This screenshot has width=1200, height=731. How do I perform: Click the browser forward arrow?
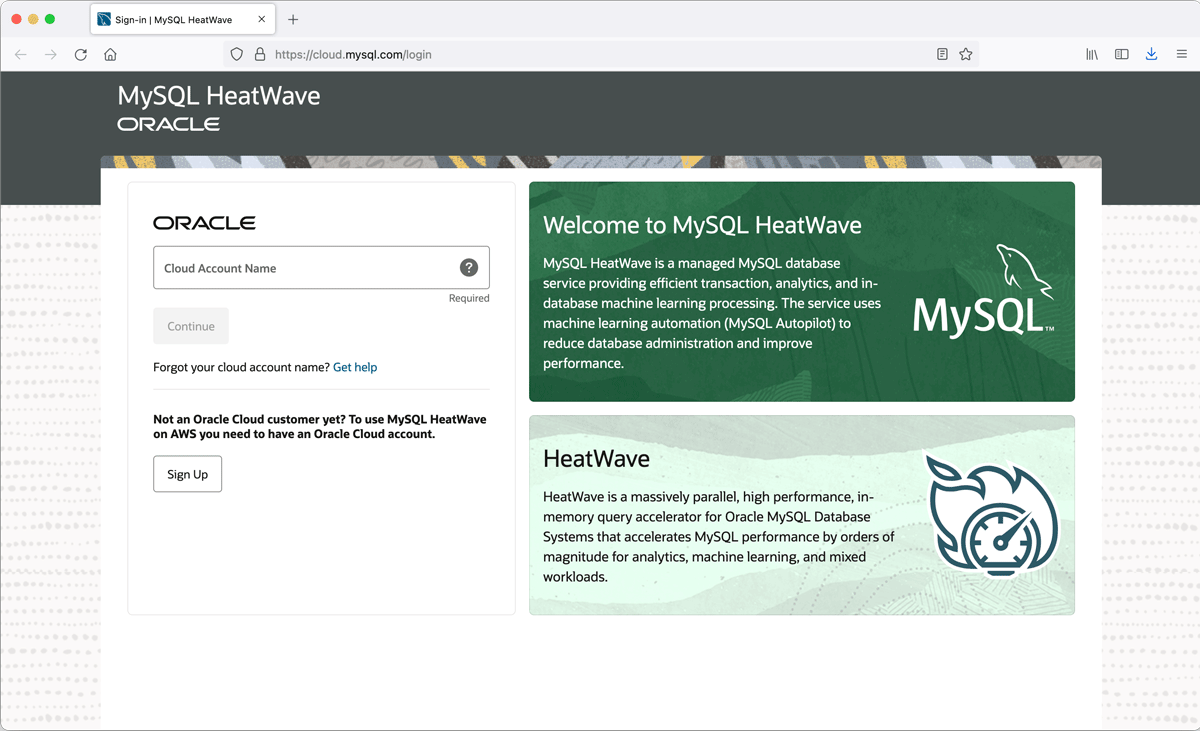pos(51,54)
